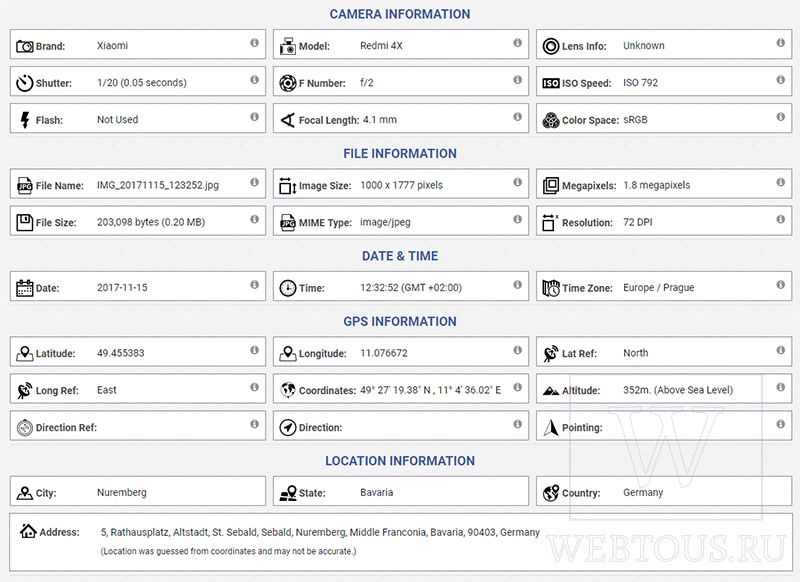Click the mountain icon next to Altitude
The height and width of the screenshot is (582, 800).
[551, 391]
